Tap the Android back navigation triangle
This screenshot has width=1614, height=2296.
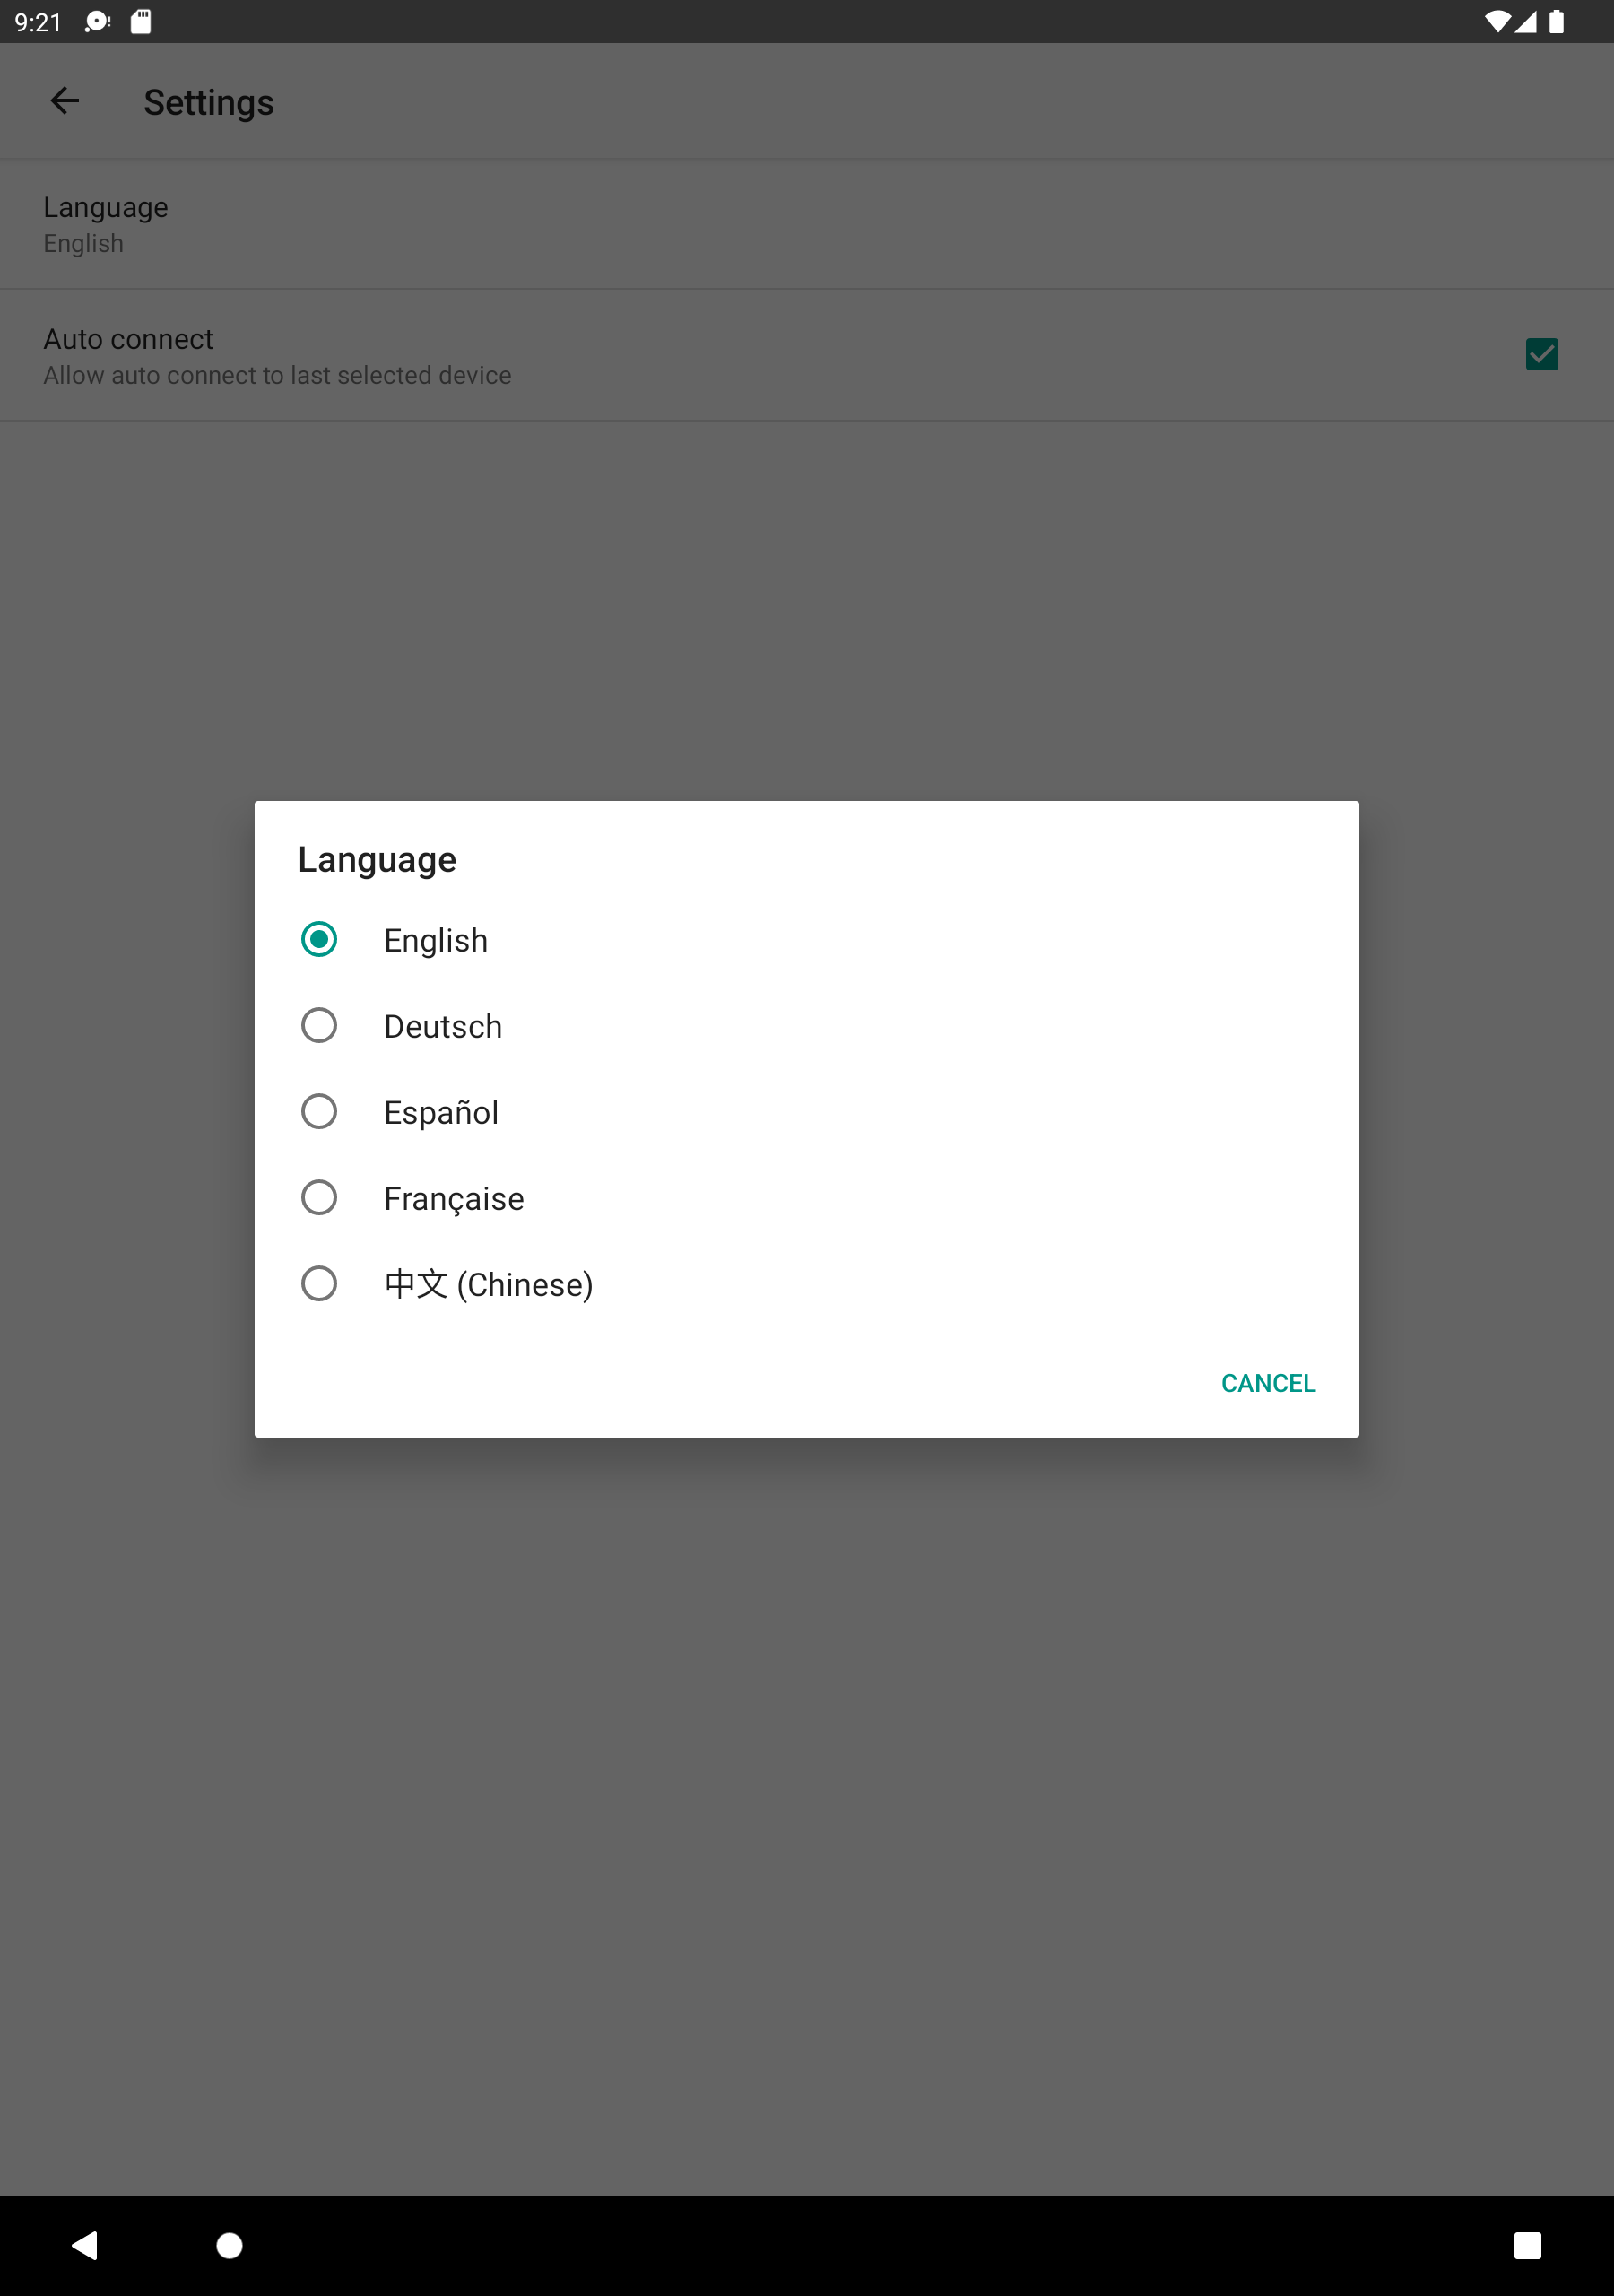pos(85,2245)
